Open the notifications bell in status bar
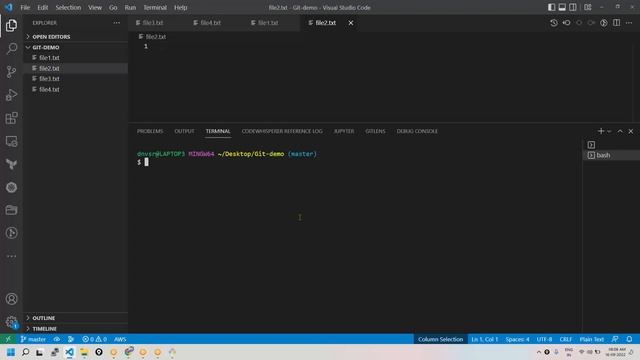The image size is (640, 360). pos(629,339)
